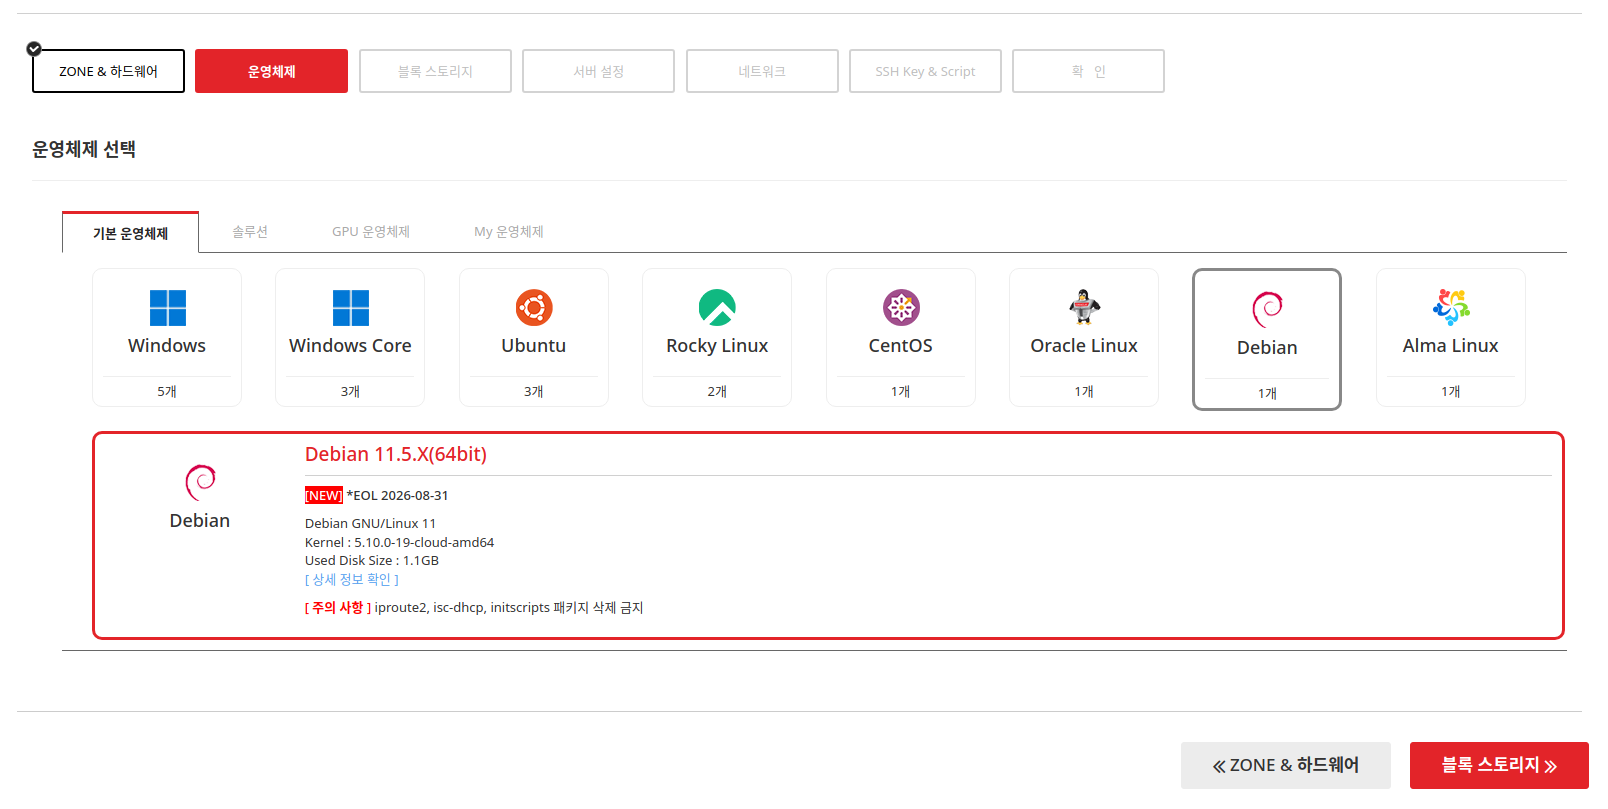The height and width of the screenshot is (809, 1608).
Task: Click Oracle Linux card label
Action: pos(1084,345)
